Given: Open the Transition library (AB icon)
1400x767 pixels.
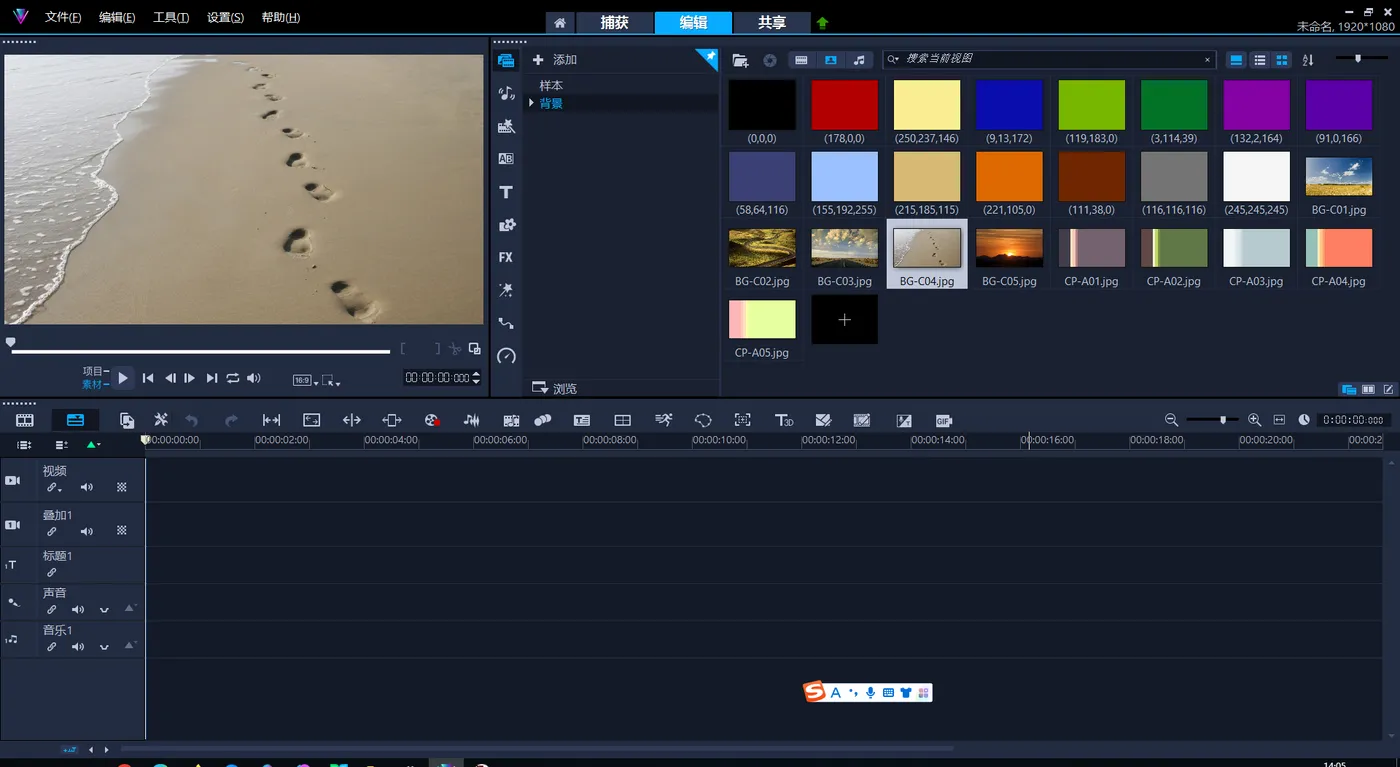Looking at the screenshot, I should (506, 159).
